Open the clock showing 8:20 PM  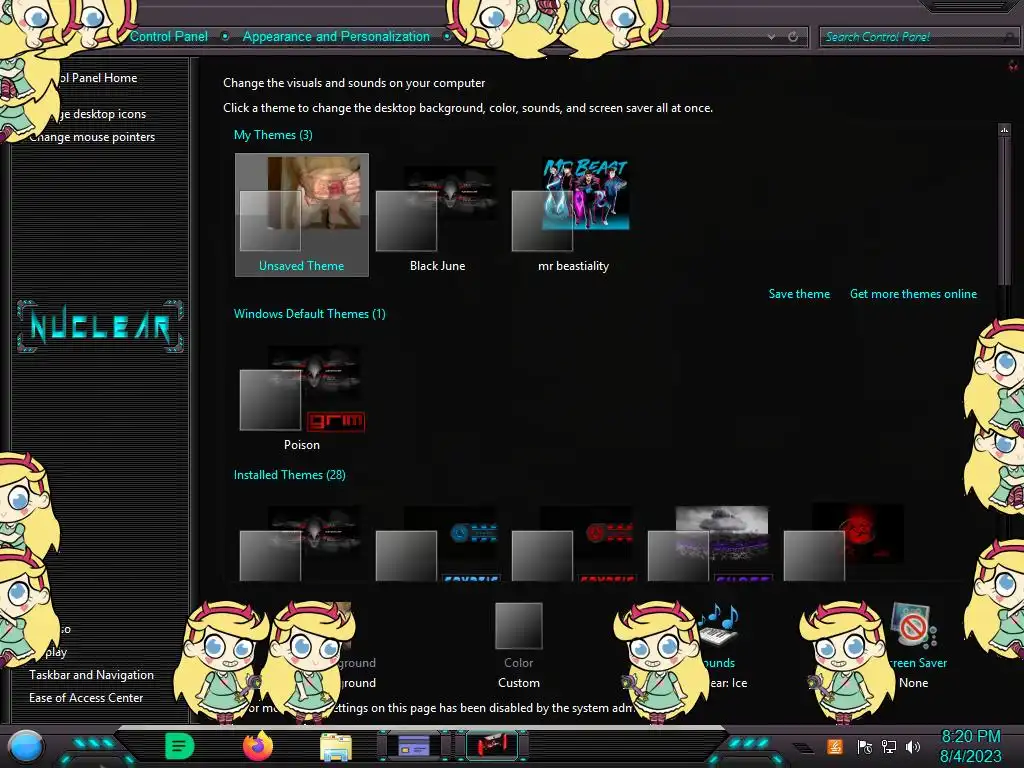(970, 746)
